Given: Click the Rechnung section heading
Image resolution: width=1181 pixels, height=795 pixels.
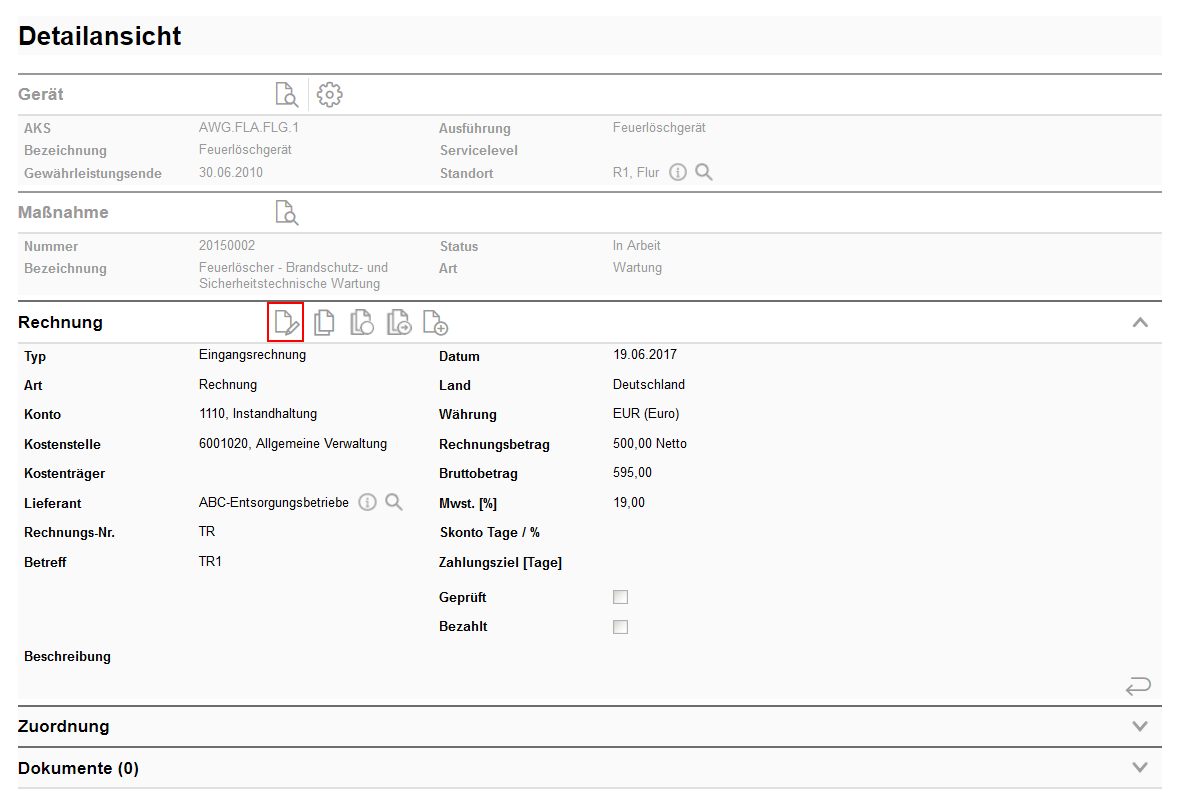Looking at the screenshot, I should 60,323.
